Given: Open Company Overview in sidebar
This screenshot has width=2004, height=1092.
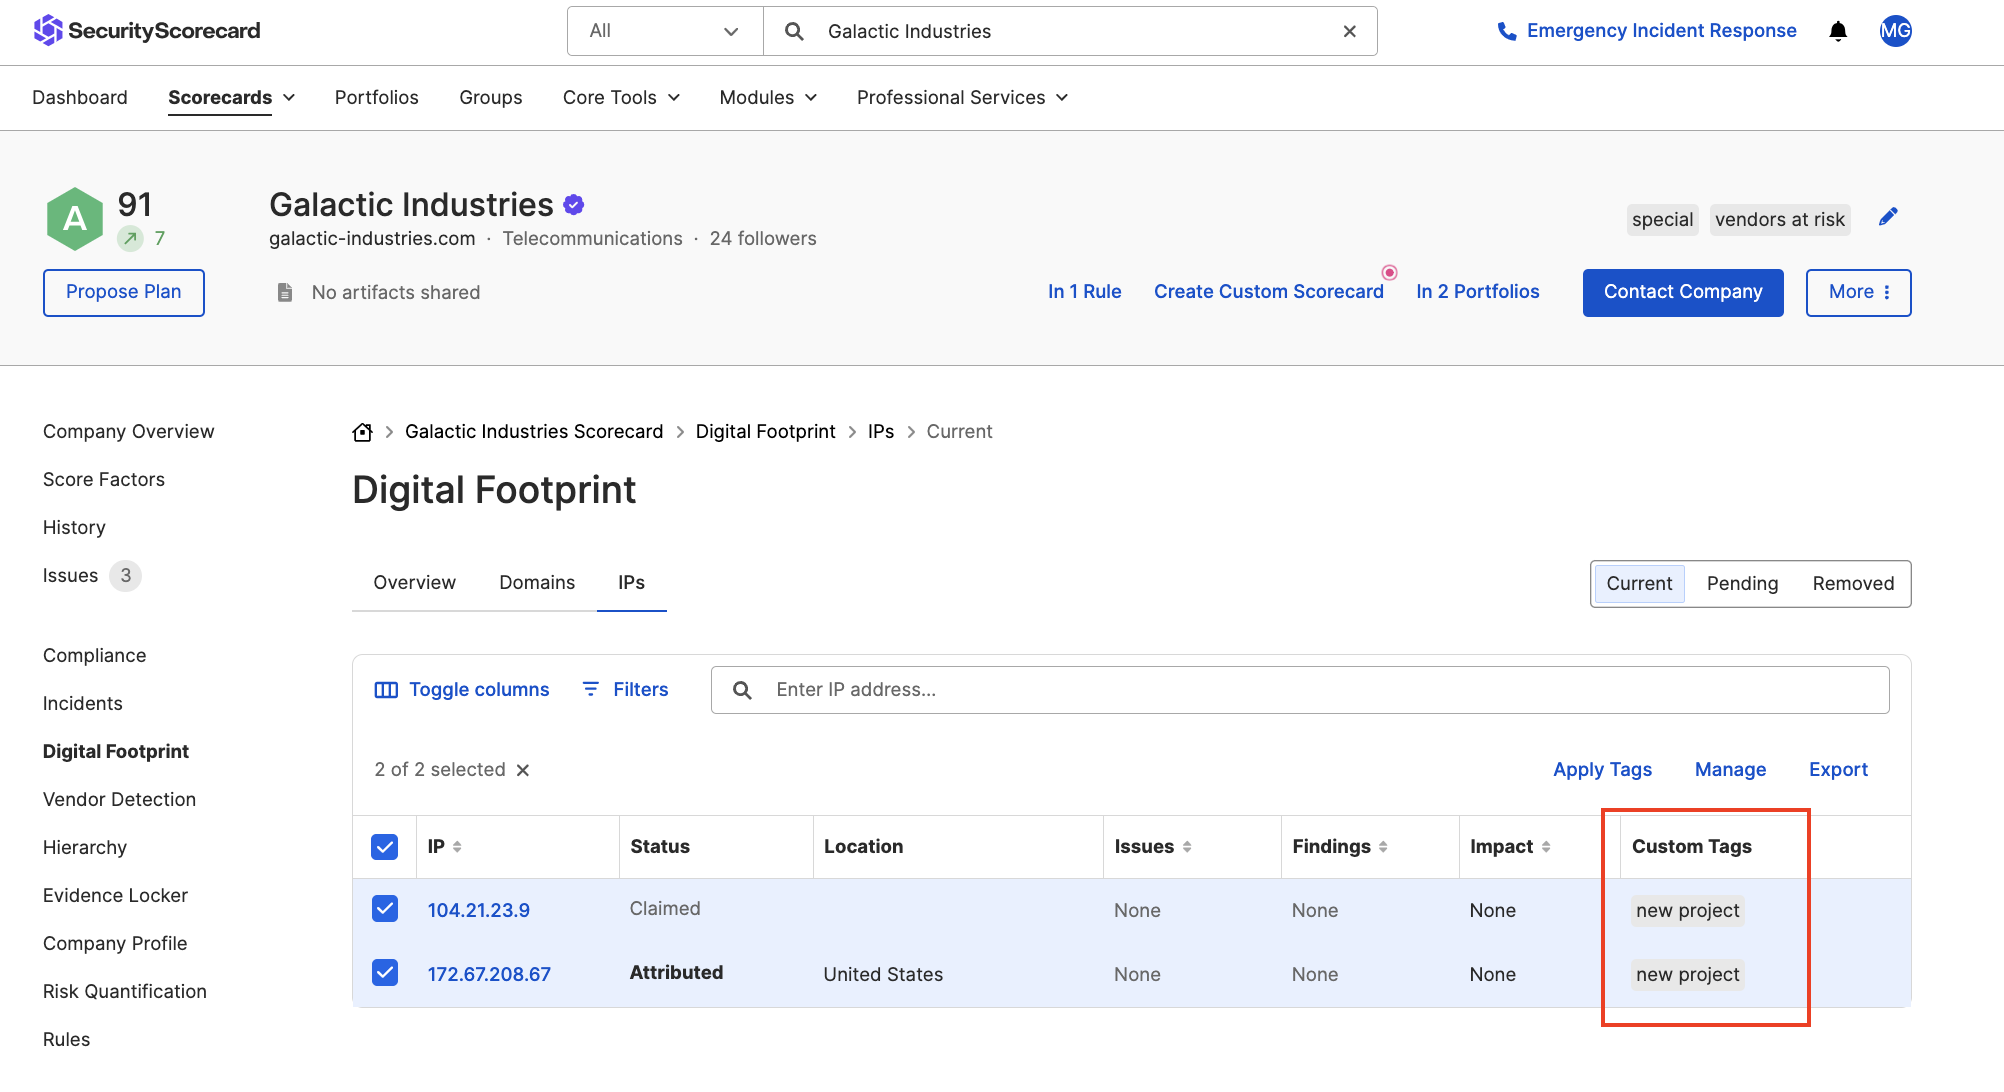Looking at the screenshot, I should point(129,432).
